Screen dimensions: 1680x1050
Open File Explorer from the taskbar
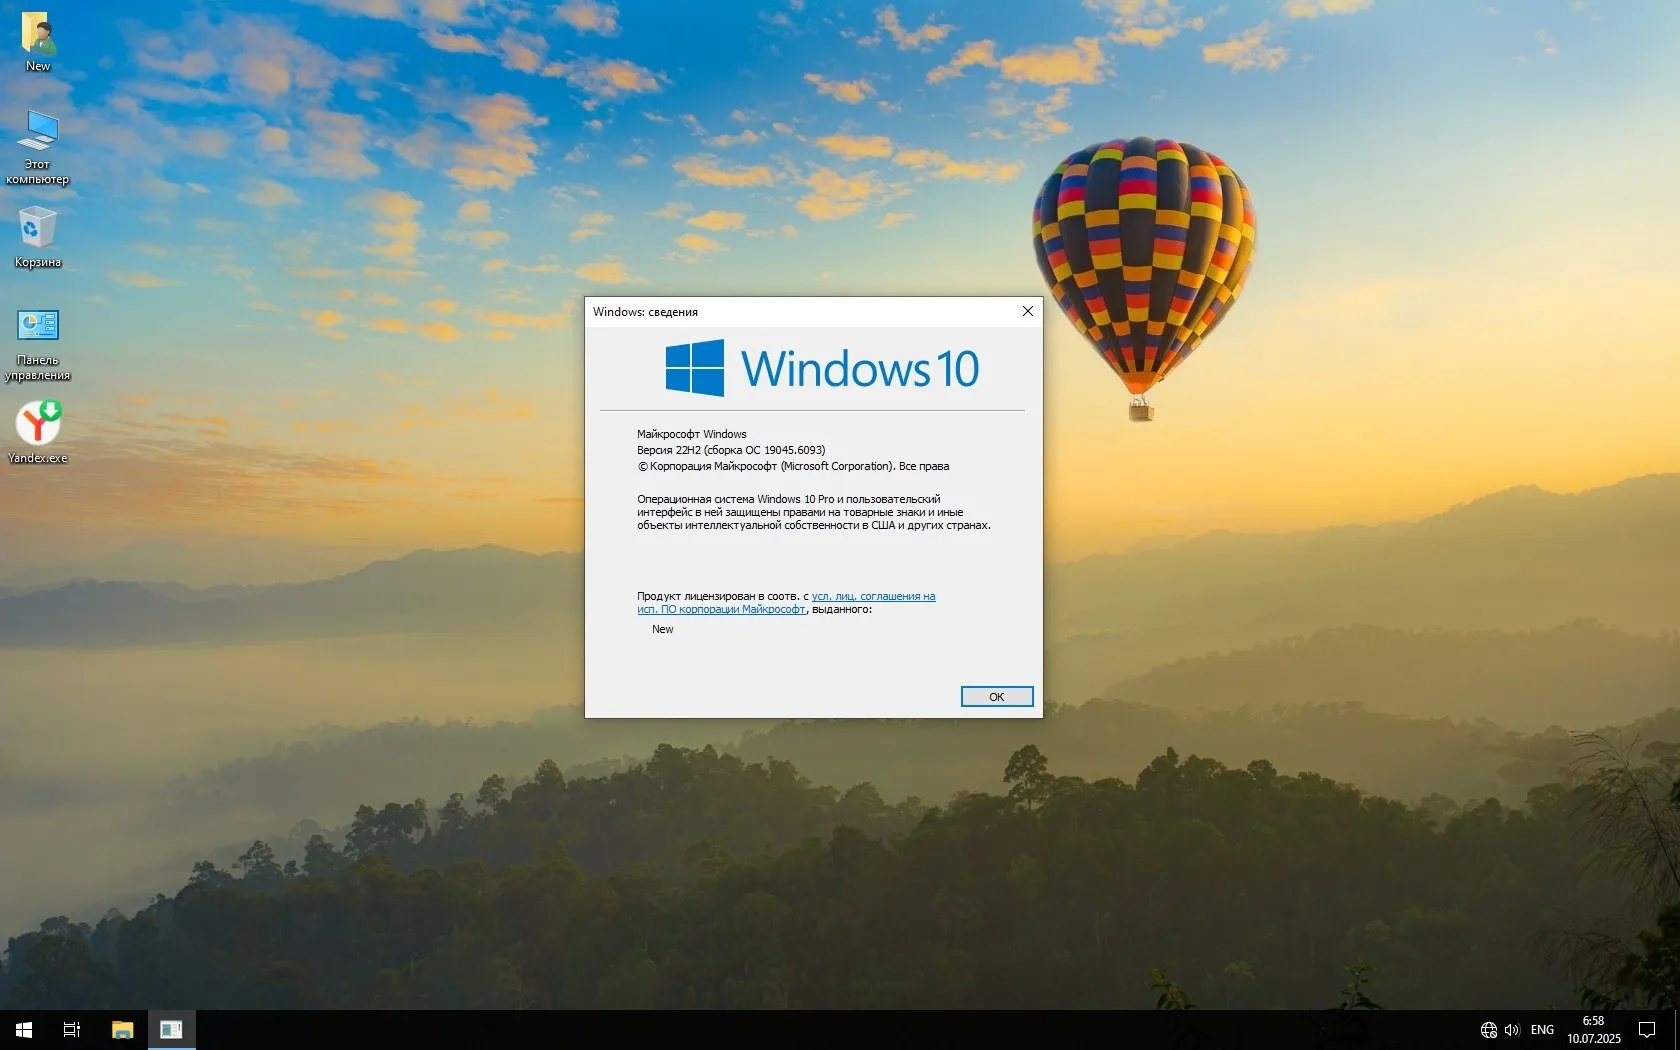point(122,1029)
